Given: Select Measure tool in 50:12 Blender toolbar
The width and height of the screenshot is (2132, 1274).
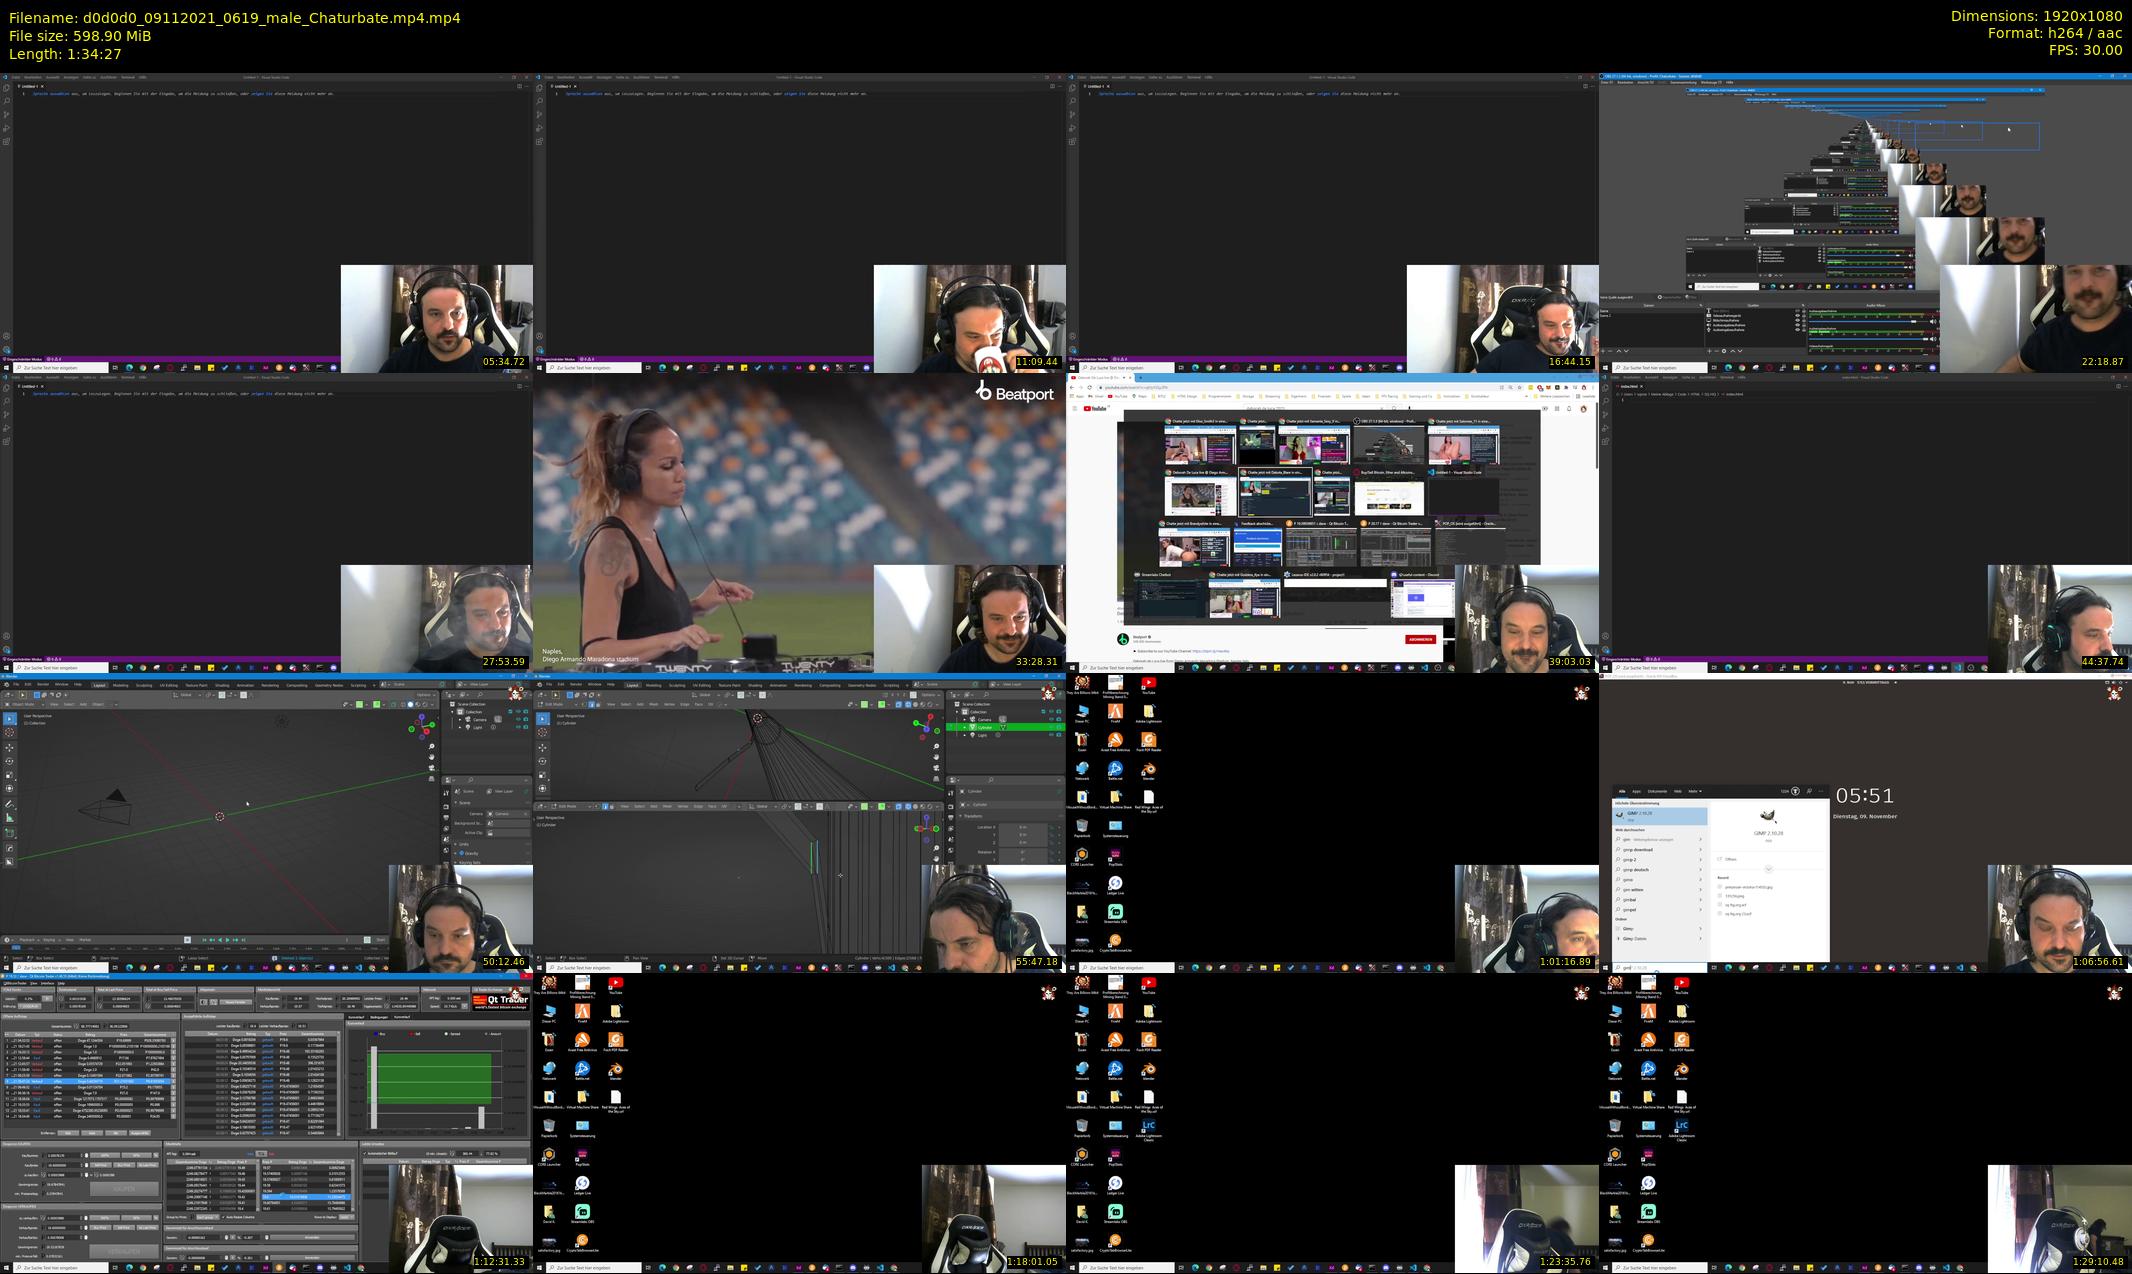Looking at the screenshot, I should tap(9, 818).
